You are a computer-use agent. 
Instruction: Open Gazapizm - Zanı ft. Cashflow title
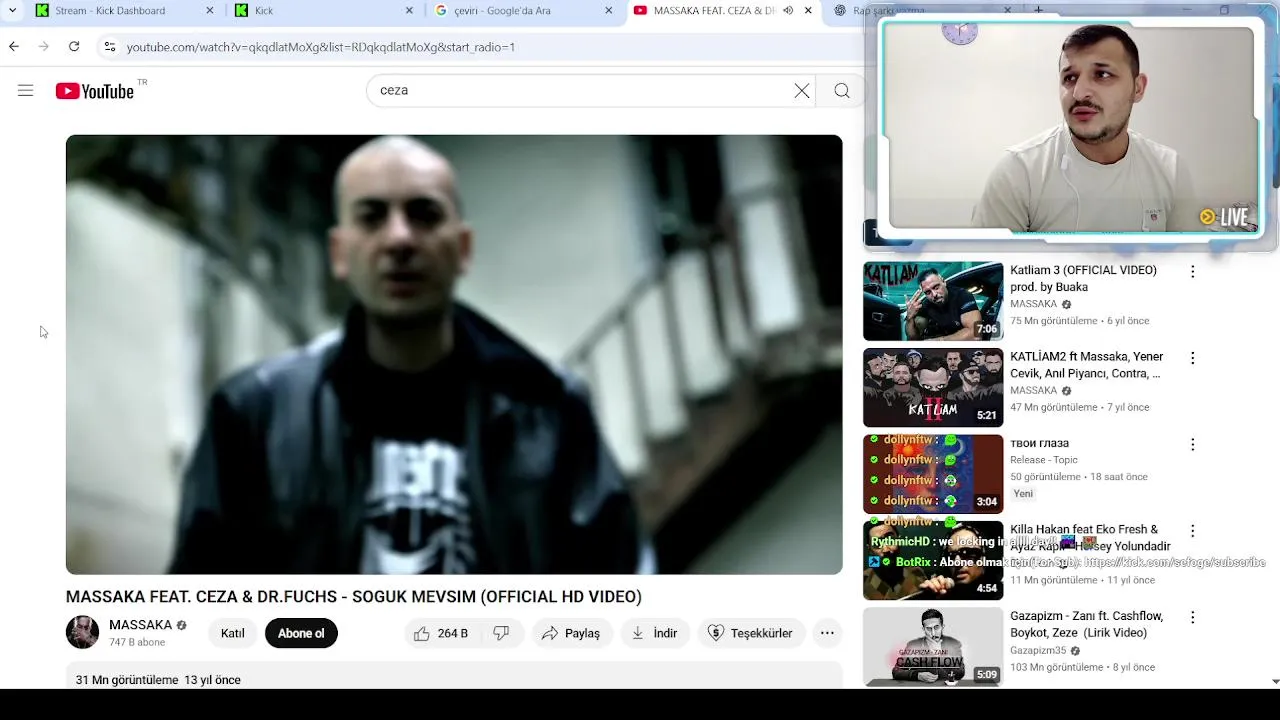[x=1085, y=625]
